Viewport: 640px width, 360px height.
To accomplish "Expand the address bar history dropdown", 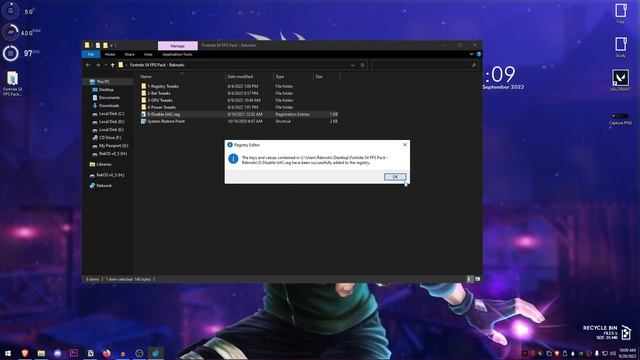I will pyautogui.click(x=352, y=65).
